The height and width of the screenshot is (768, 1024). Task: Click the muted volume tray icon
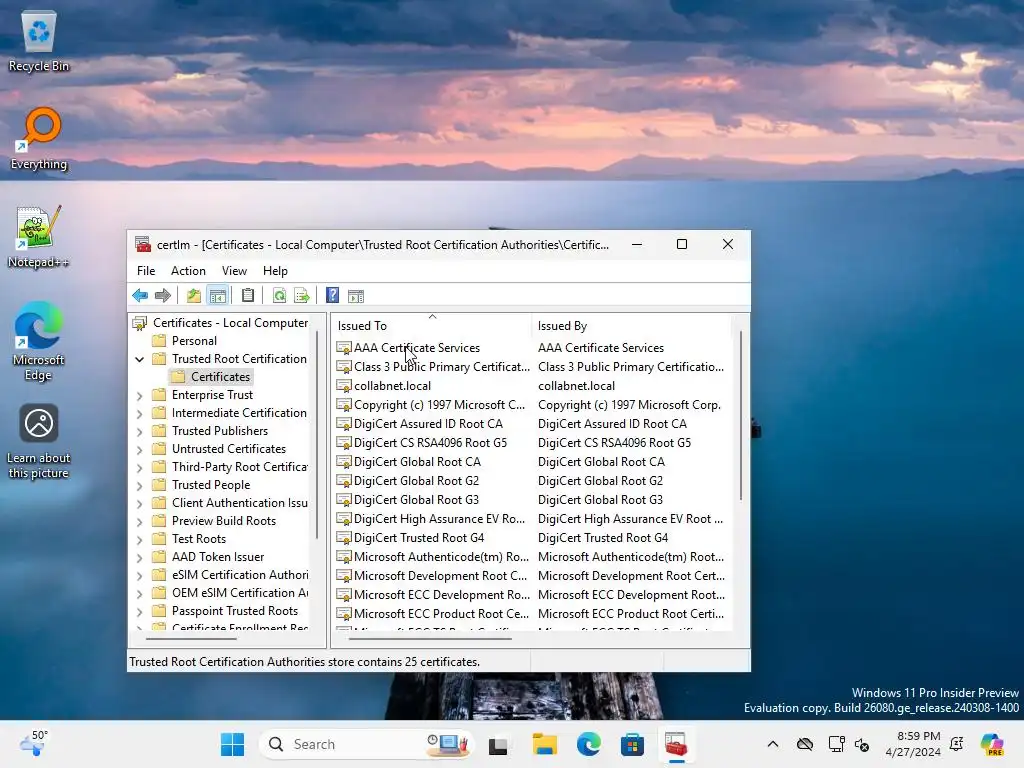(862, 744)
